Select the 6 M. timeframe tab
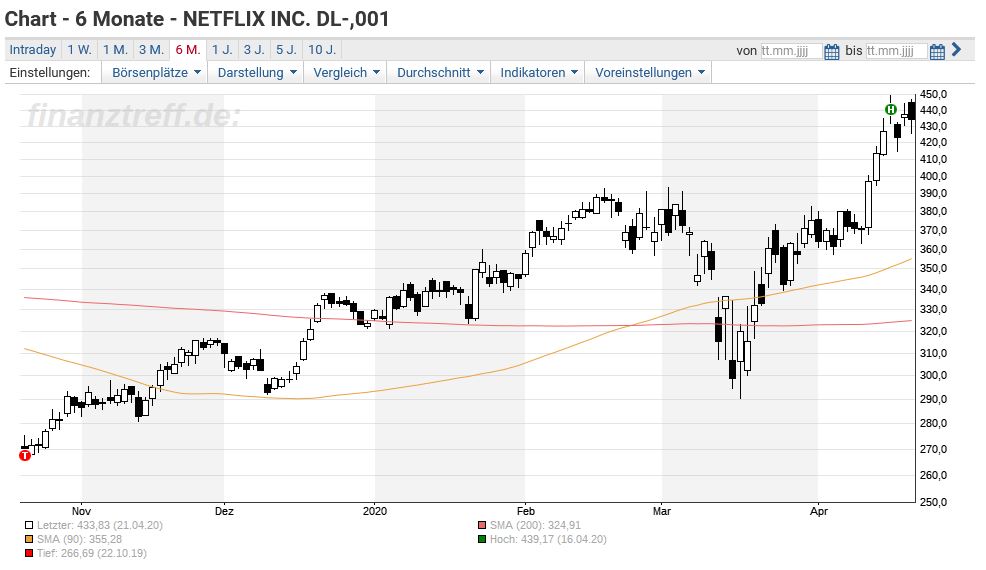The width and height of the screenshot is (986, 570). (188, 50)
